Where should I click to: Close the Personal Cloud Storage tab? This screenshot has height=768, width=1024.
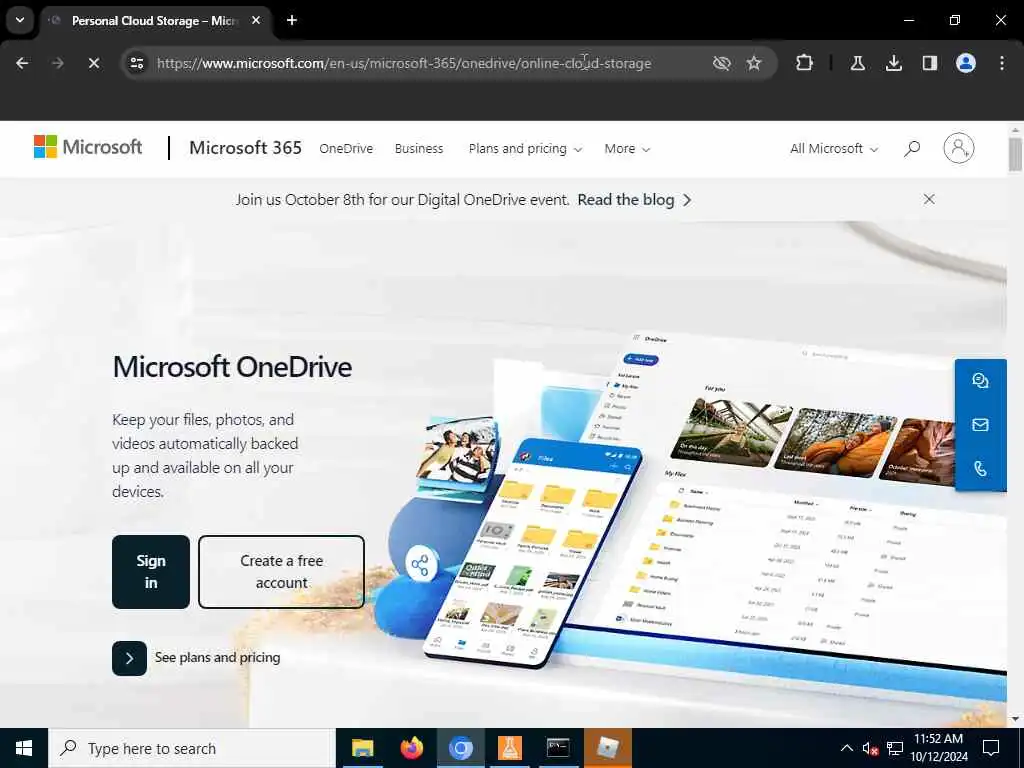click(x=256, y=20)
